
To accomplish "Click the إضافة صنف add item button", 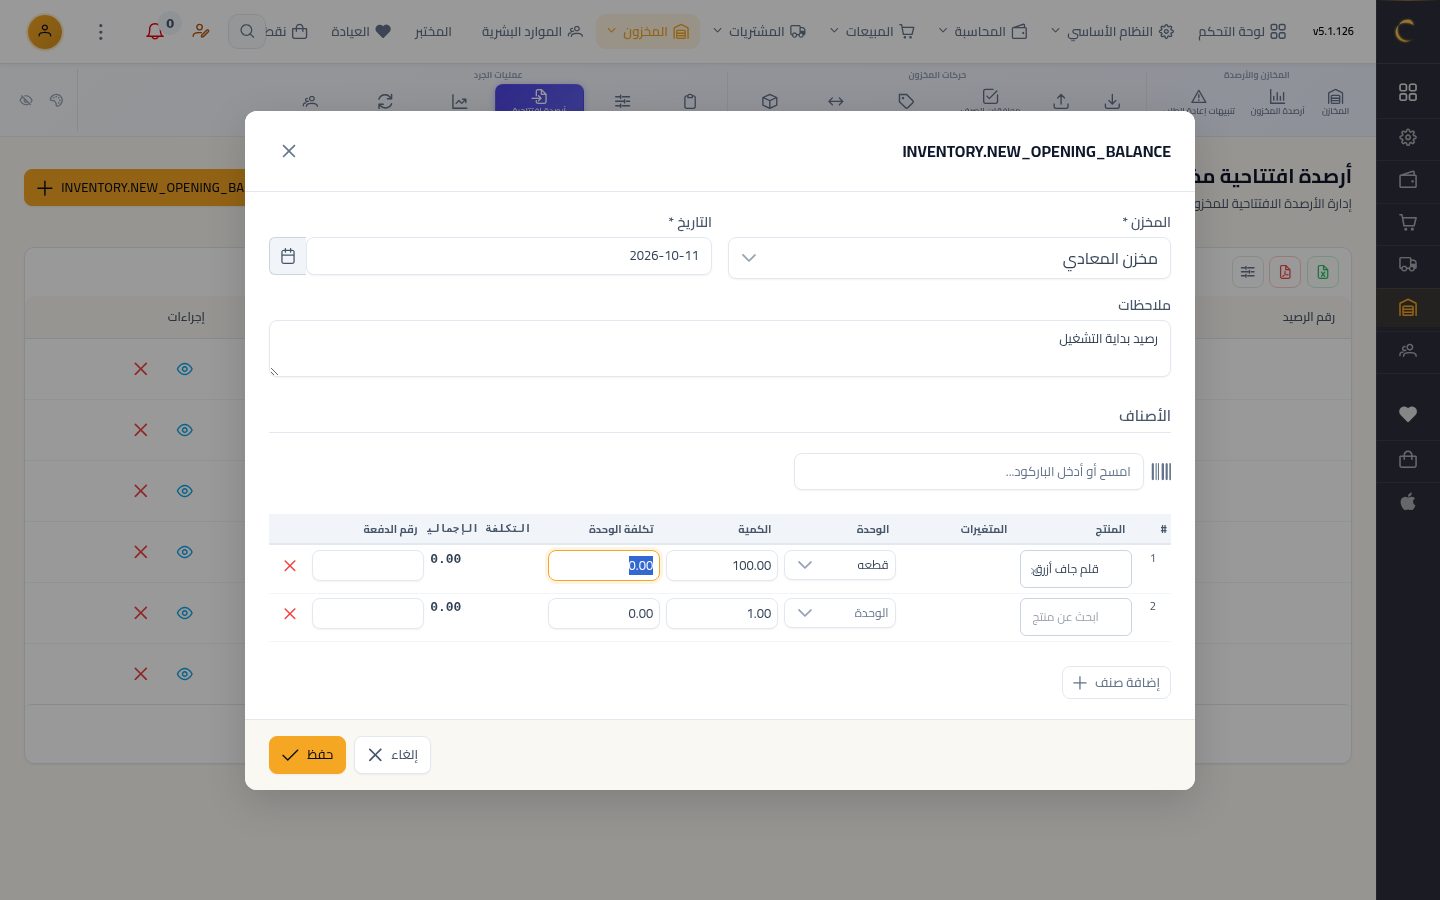I will (1116, 683).
